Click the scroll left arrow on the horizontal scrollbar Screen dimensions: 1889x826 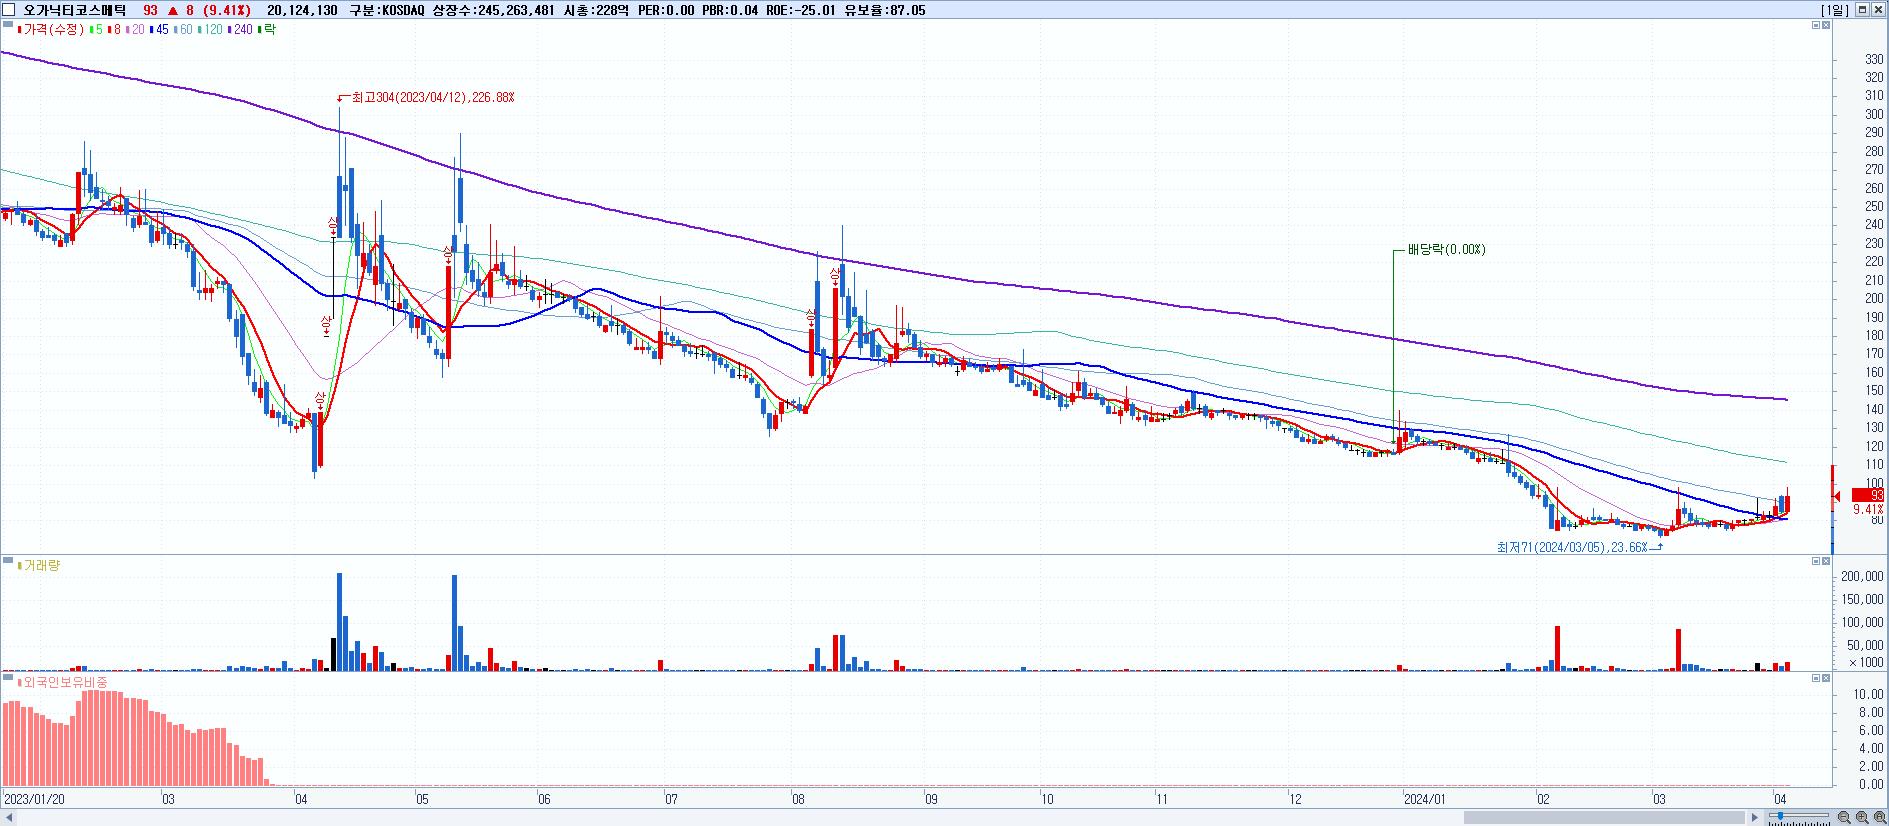[8, 818]
